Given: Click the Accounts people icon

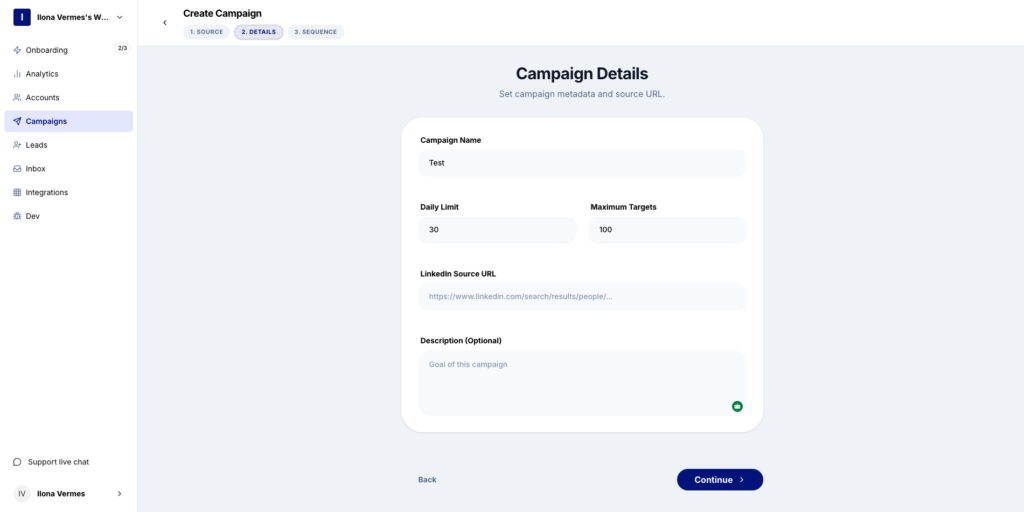Looking at the screenshot, I should coord(17,97).
